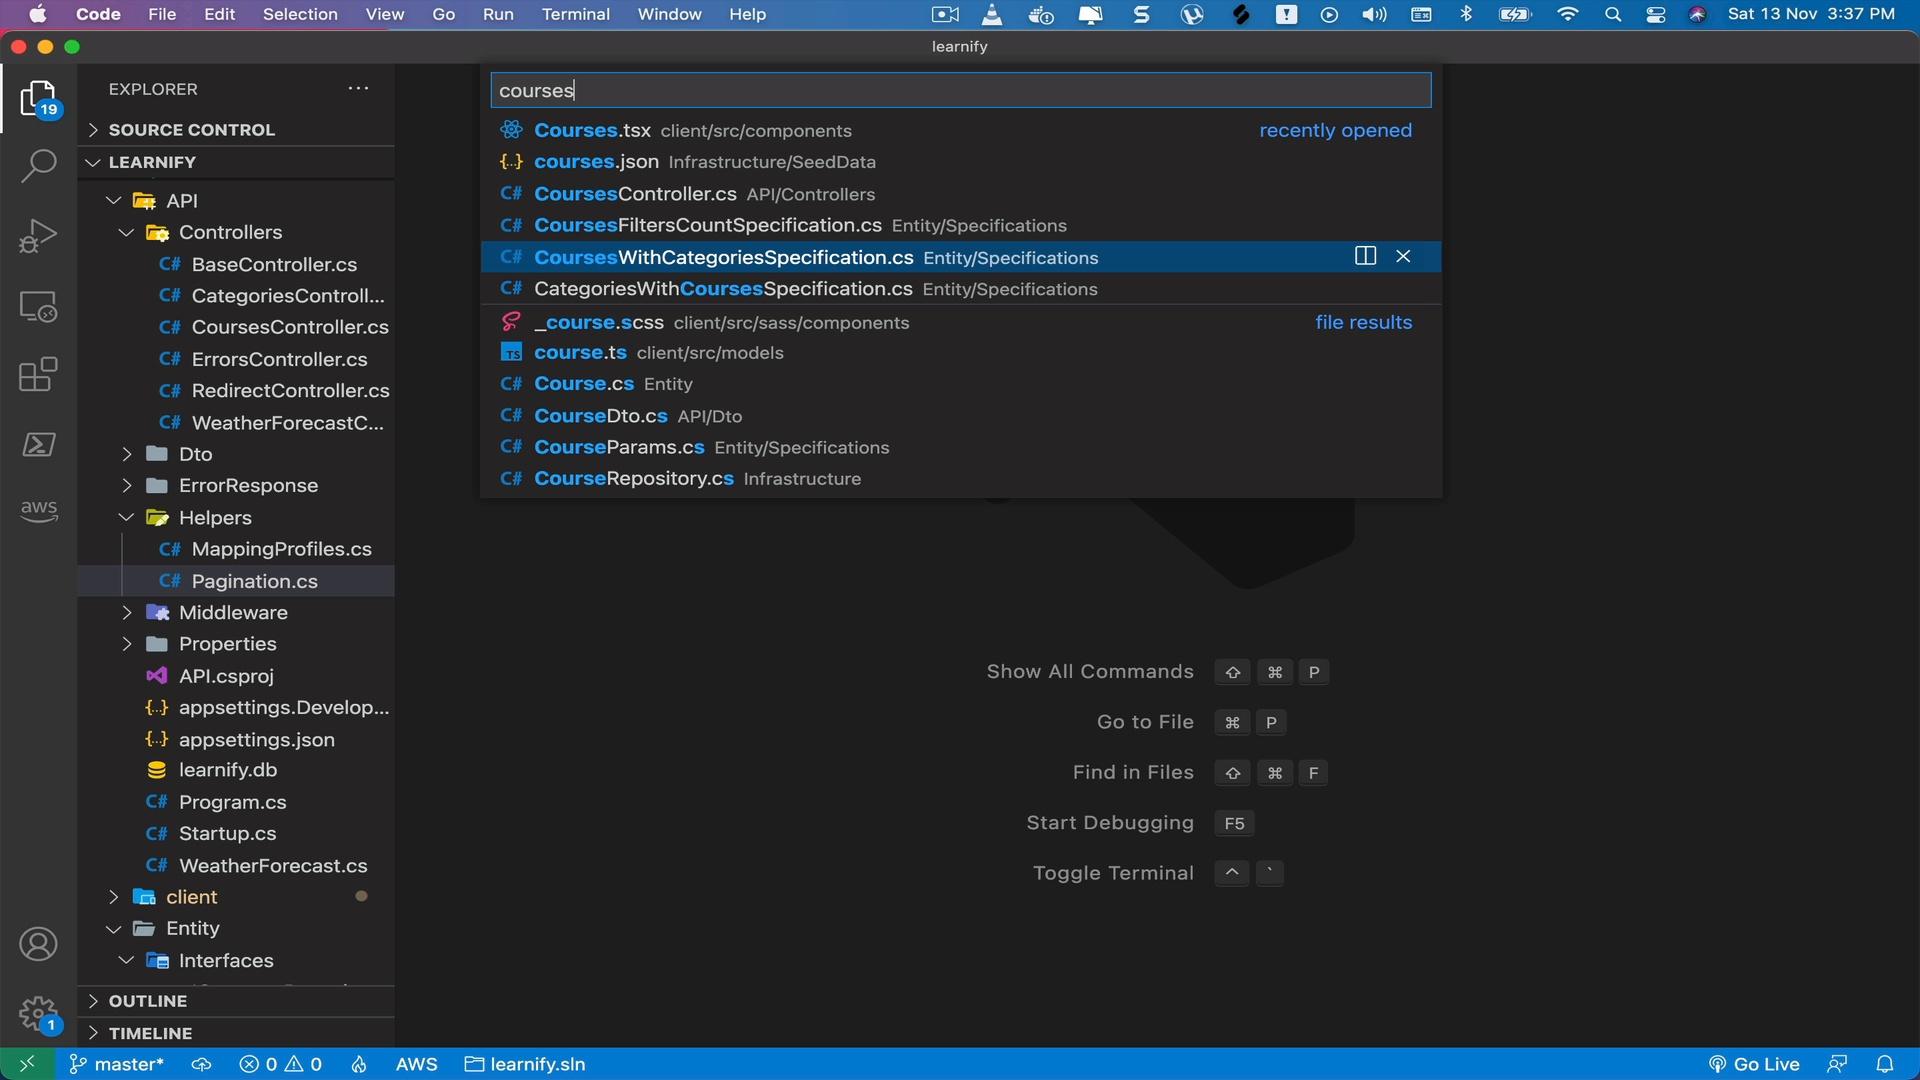Select the Window menu item

click(x=670, y=15)
